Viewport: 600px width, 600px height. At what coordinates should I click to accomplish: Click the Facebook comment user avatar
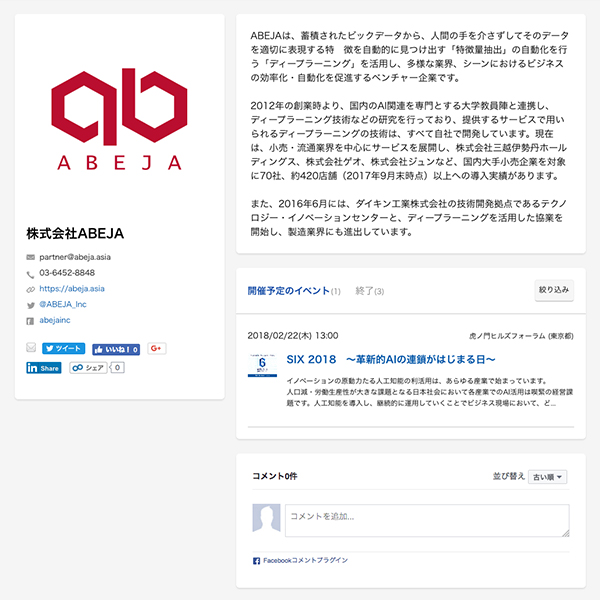tap(266, 520)
